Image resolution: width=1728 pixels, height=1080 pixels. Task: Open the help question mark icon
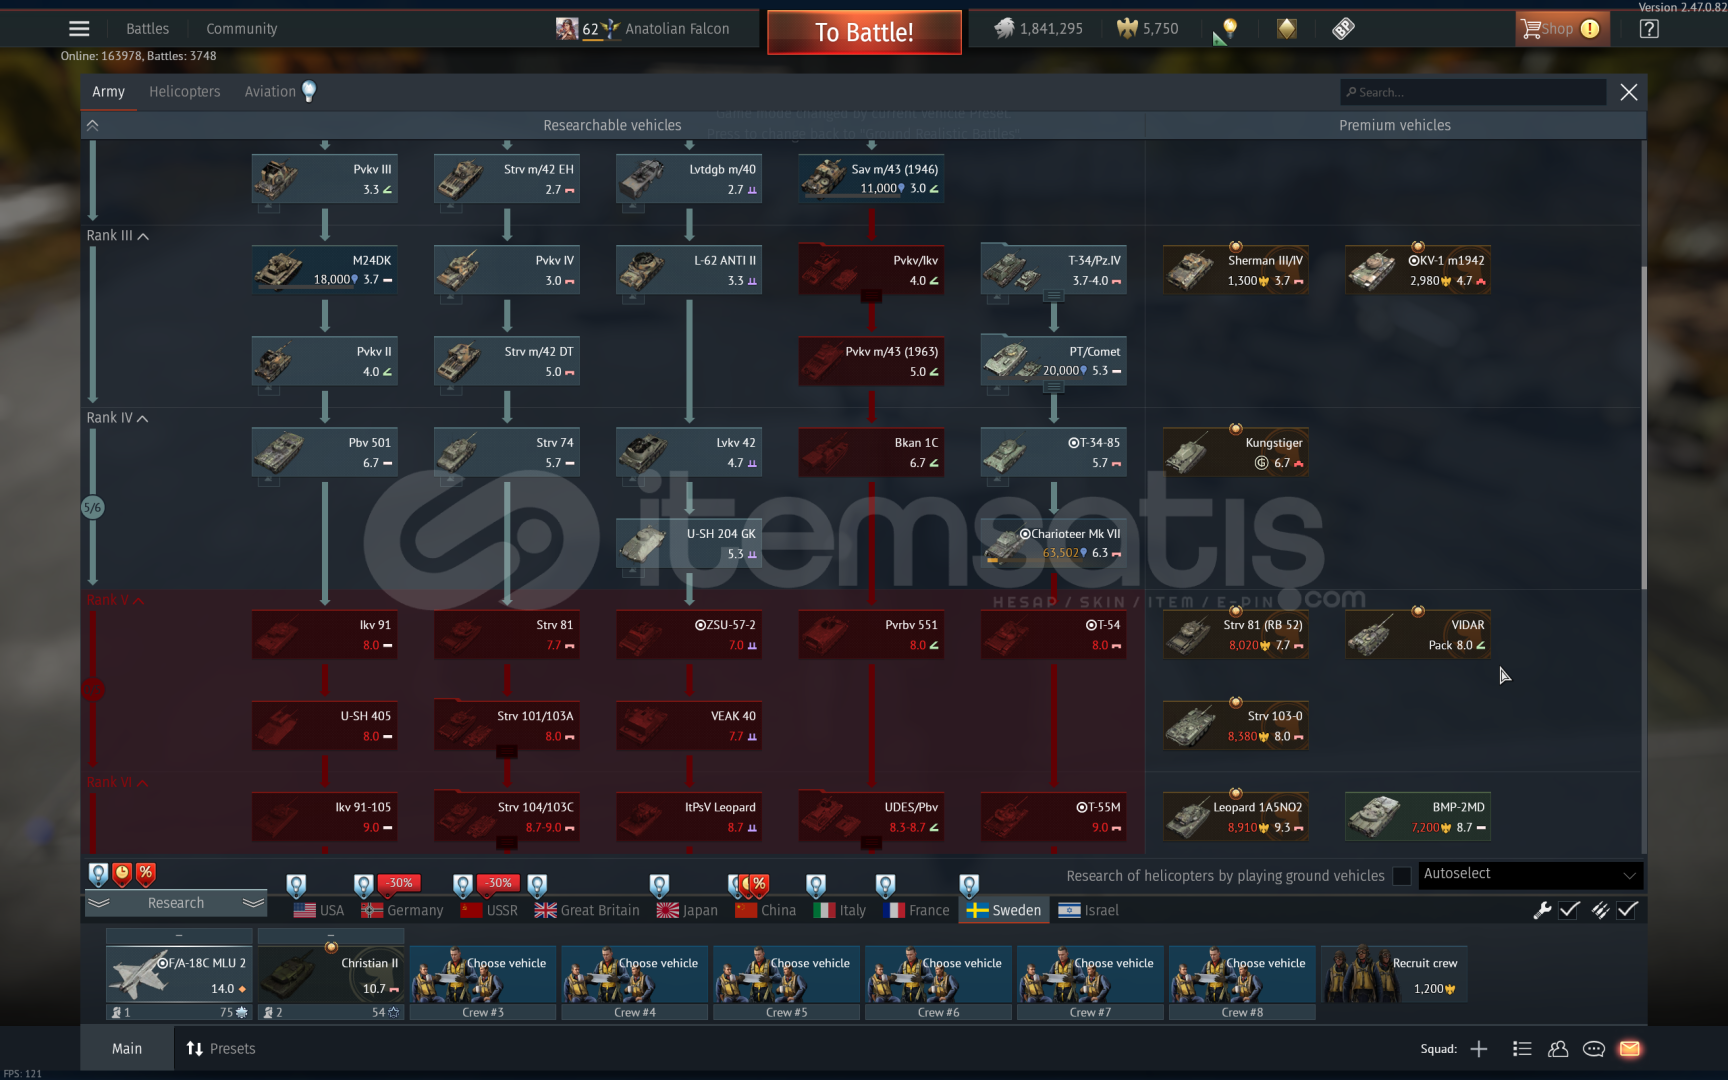[x=1649, y=29]
